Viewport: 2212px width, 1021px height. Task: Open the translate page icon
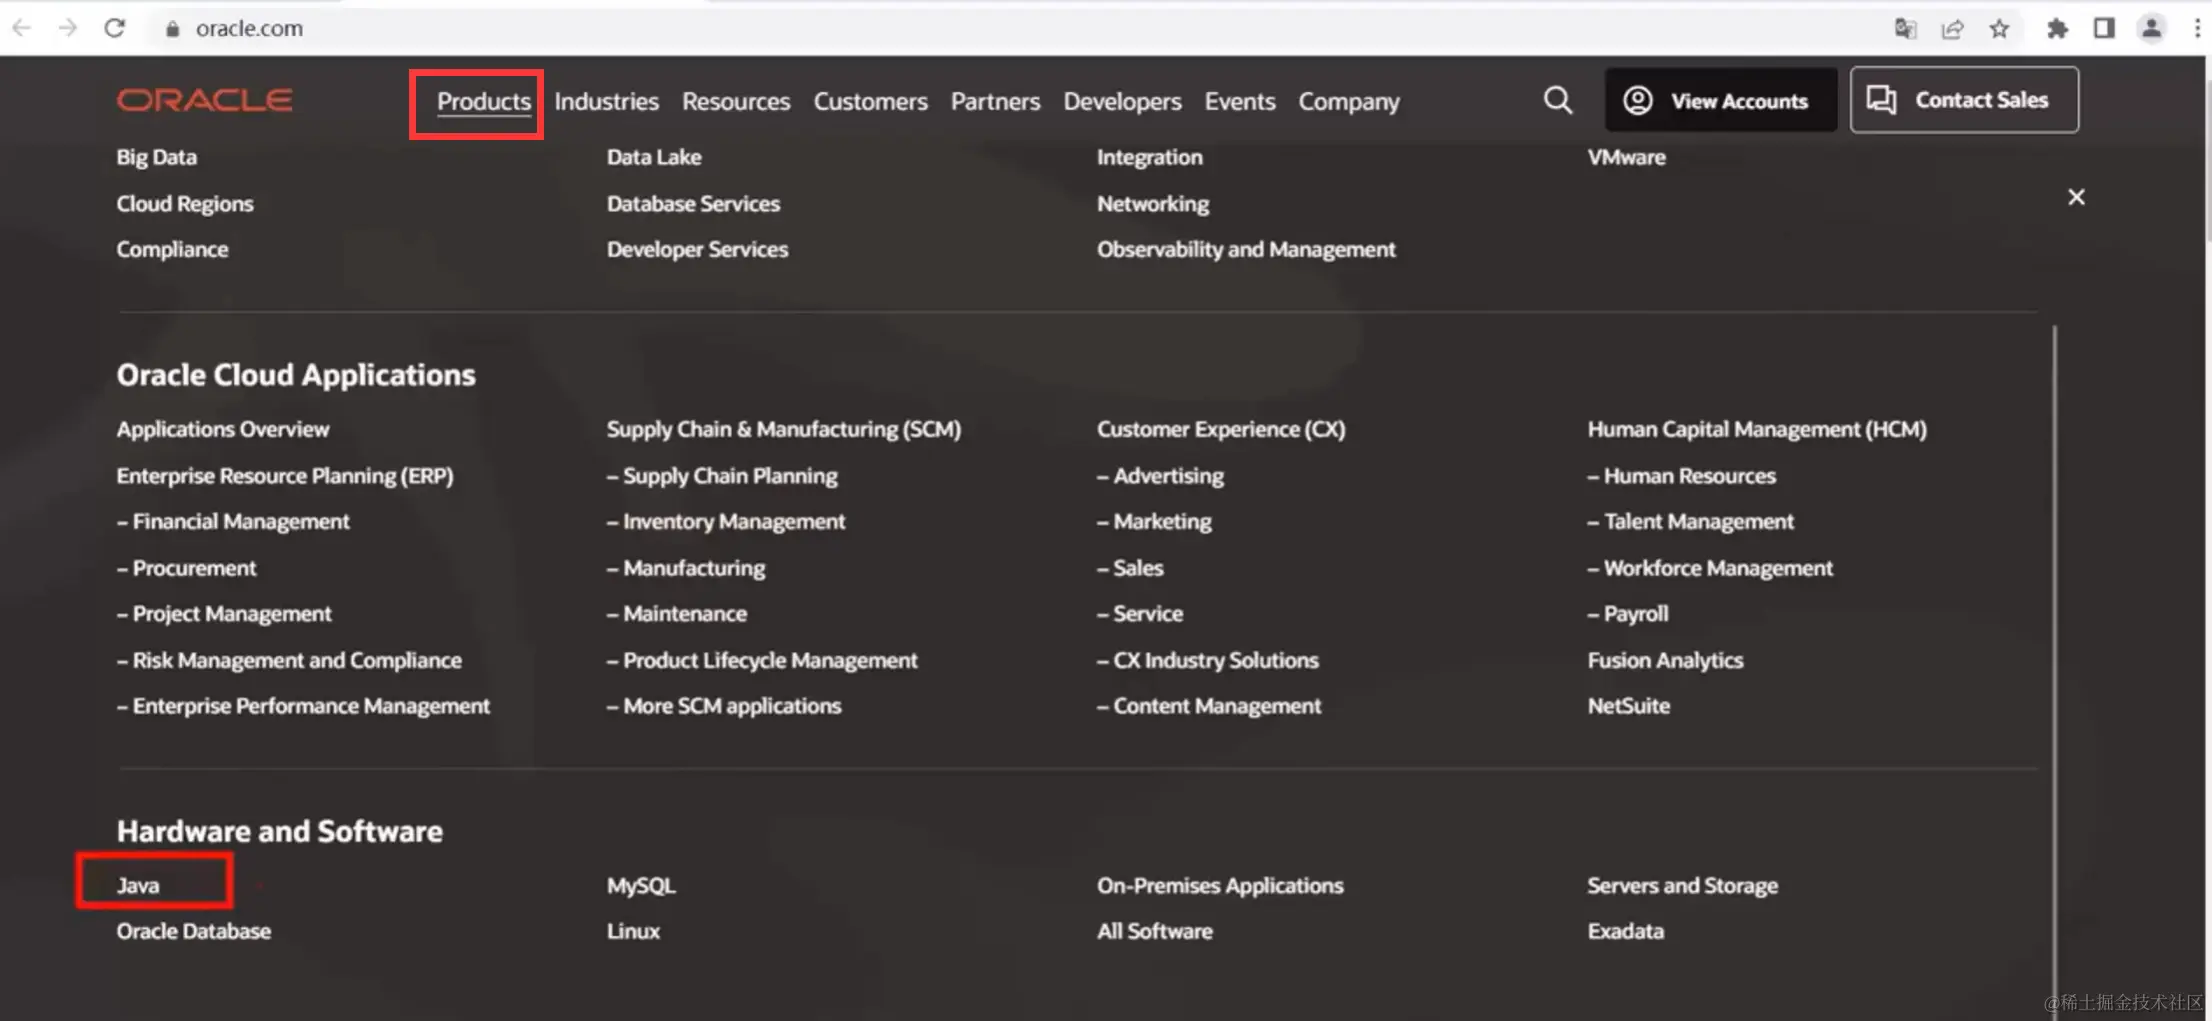click(1905, 29)
